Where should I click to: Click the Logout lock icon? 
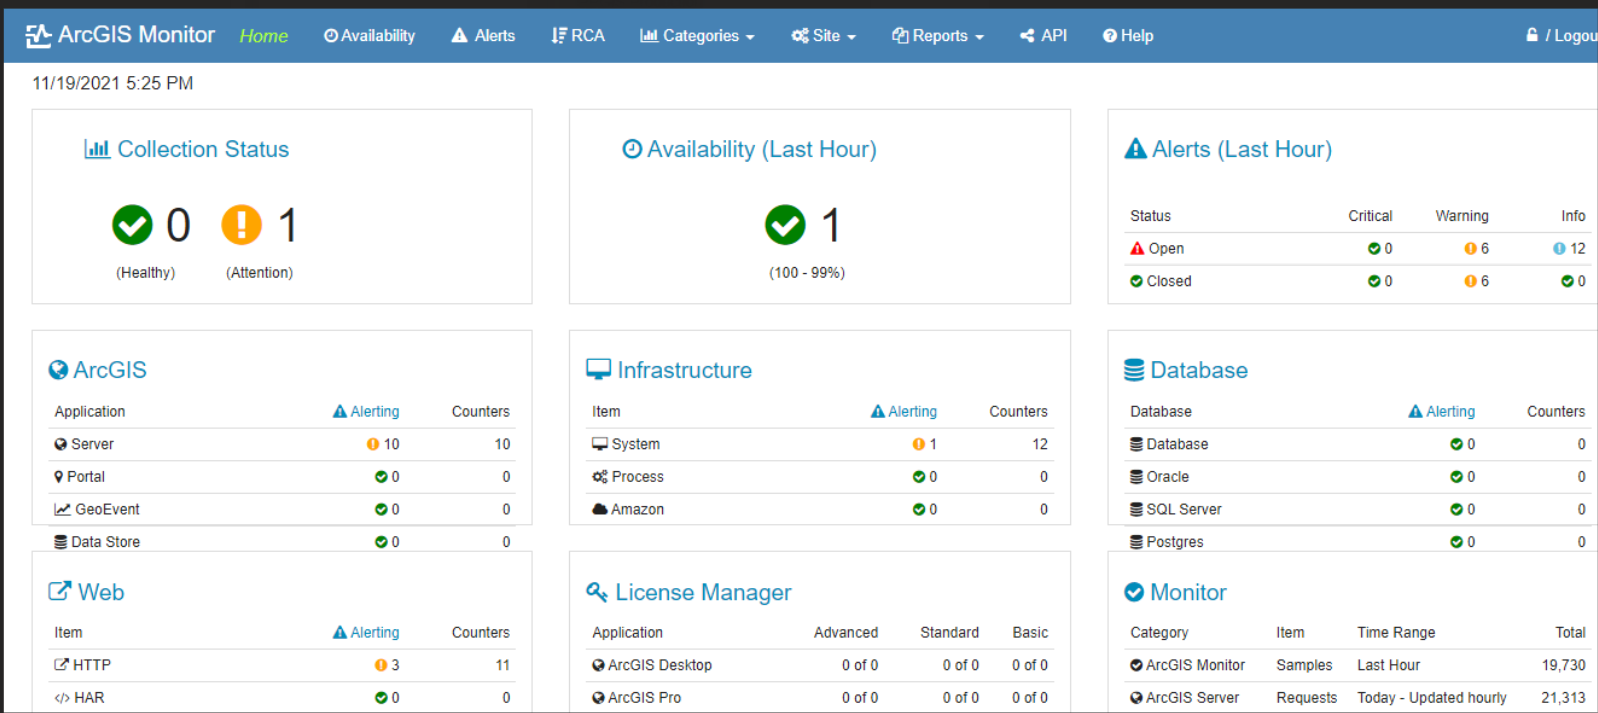pyautogui.click(x=1532, y=35)
